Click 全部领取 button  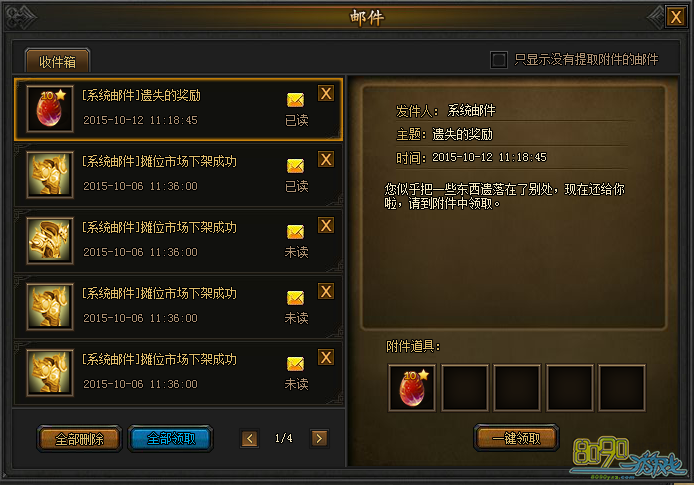pyautogui.click(x=171, y=439)
